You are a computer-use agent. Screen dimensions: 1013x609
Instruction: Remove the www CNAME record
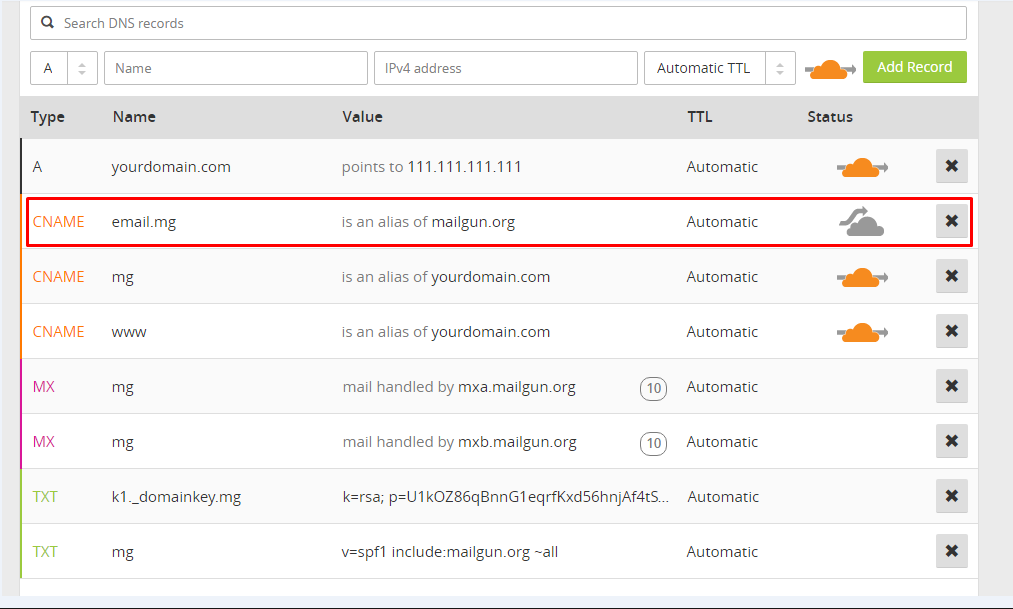click(x=951, y=331)
